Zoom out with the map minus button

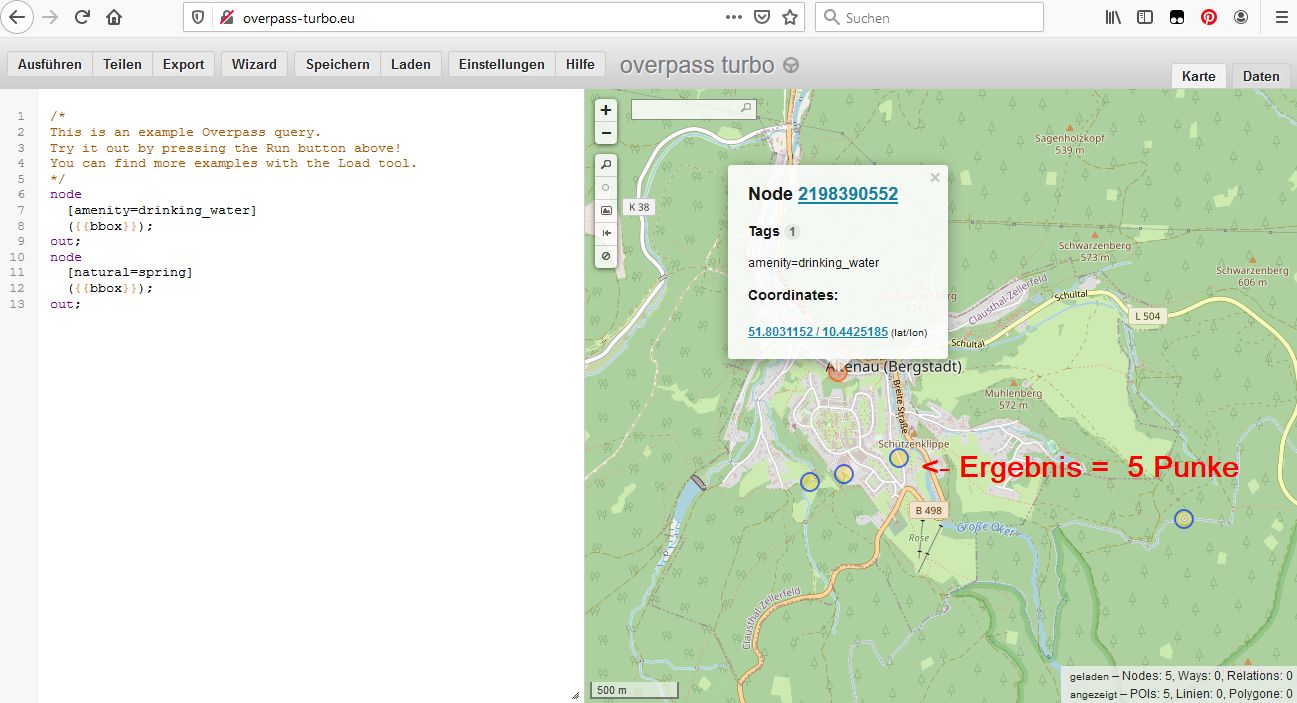[x=606, y=134]
